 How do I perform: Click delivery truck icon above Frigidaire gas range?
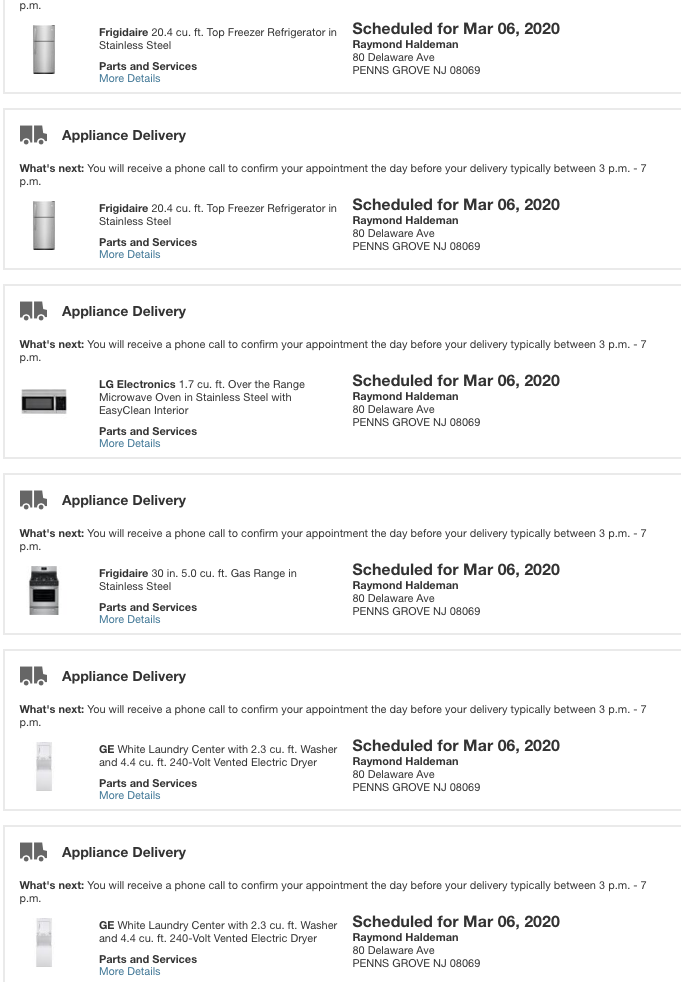[33, 500]
